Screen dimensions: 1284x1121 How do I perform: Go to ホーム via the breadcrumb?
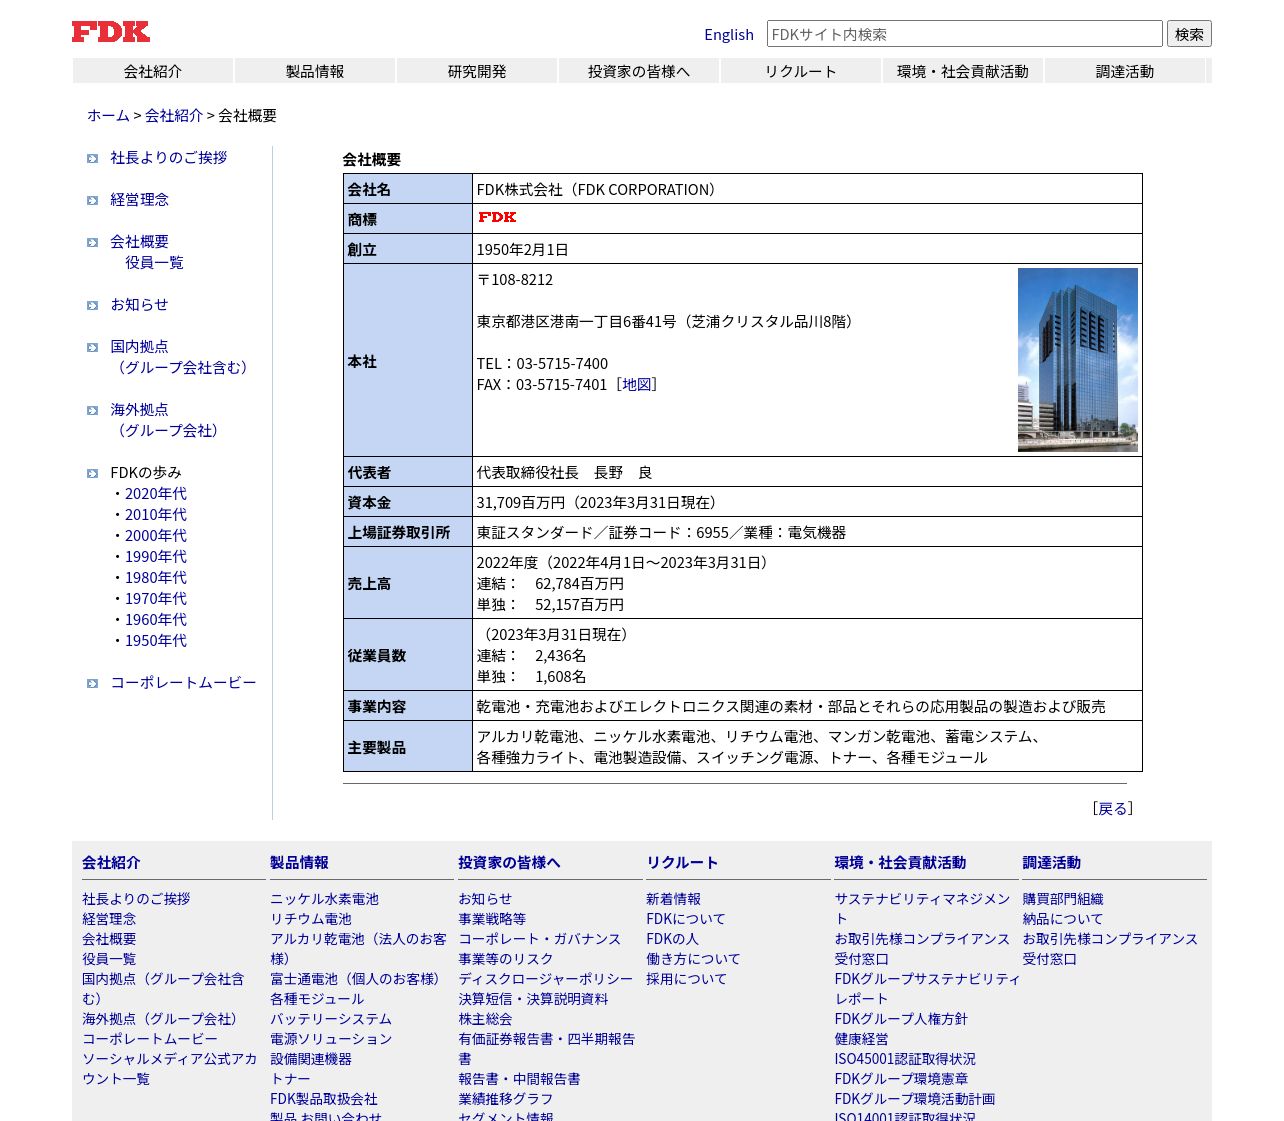pos(108,115)
